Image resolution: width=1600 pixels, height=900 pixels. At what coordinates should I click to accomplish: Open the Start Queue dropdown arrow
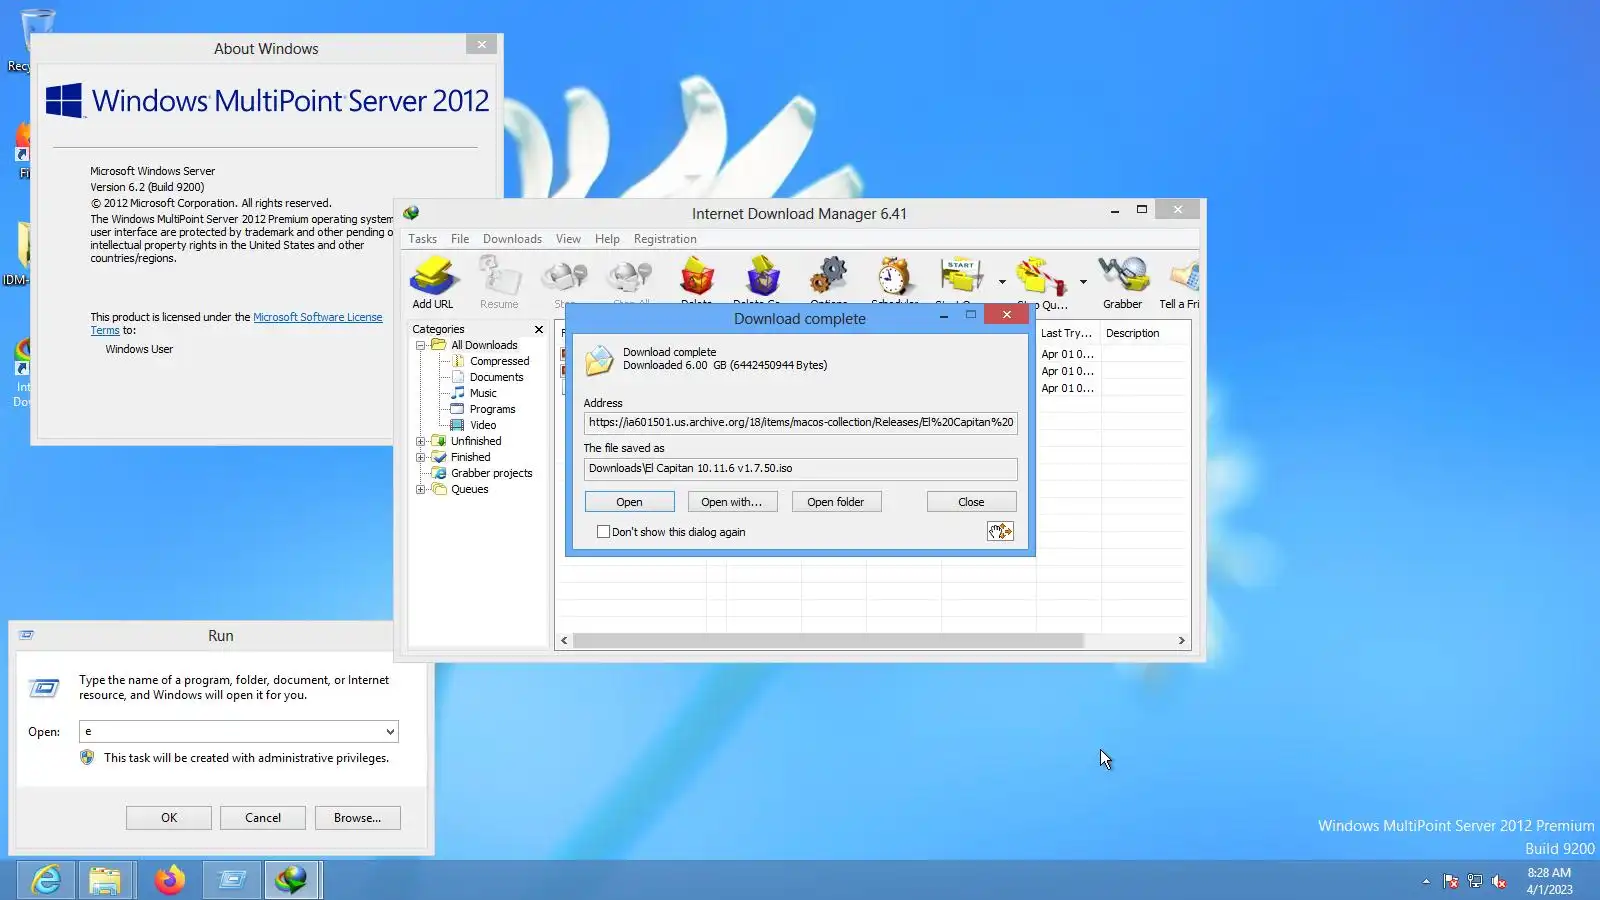point(1002,282)
